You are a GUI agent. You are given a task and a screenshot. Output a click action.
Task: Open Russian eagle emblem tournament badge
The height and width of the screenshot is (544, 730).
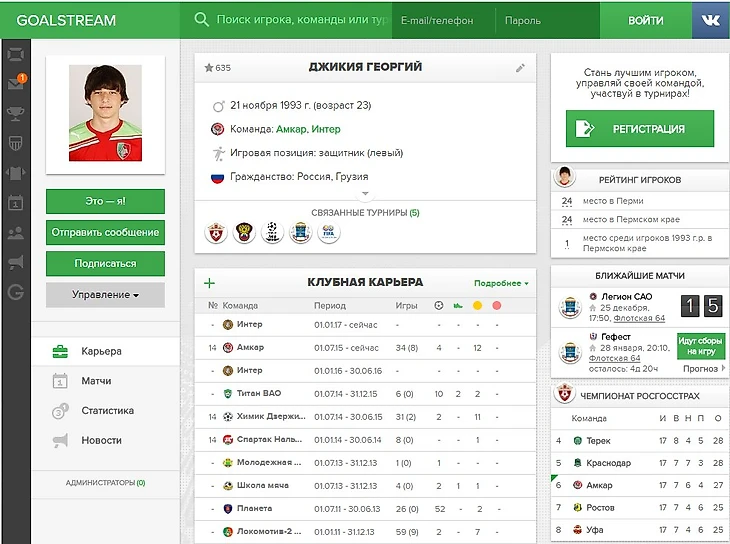coord(244,232)
